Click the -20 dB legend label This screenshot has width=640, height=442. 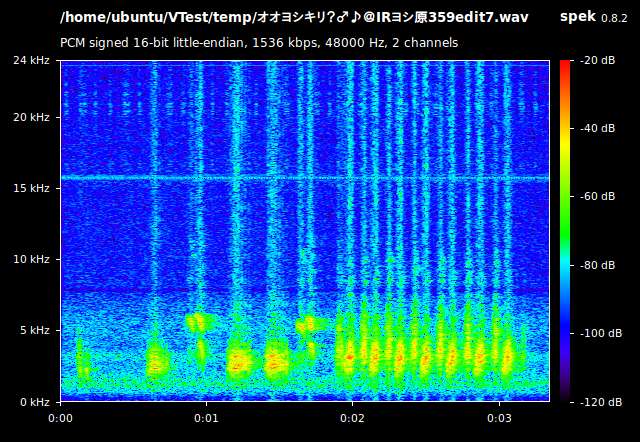[x=598, y=60]
